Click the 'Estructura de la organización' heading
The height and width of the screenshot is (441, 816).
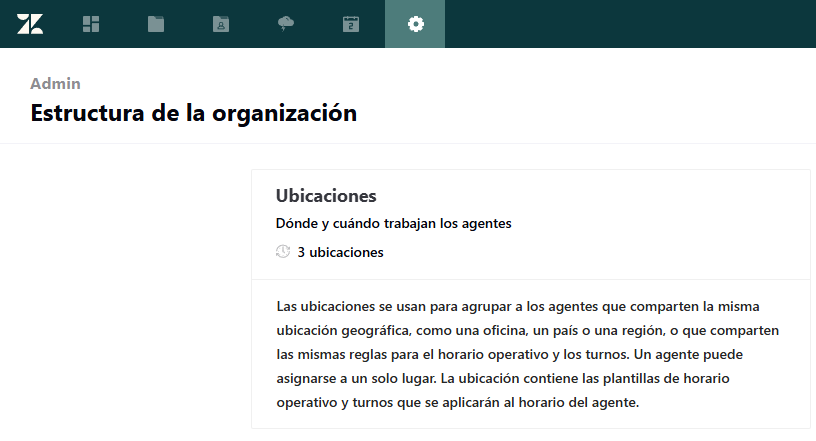[x=193, y=113]
